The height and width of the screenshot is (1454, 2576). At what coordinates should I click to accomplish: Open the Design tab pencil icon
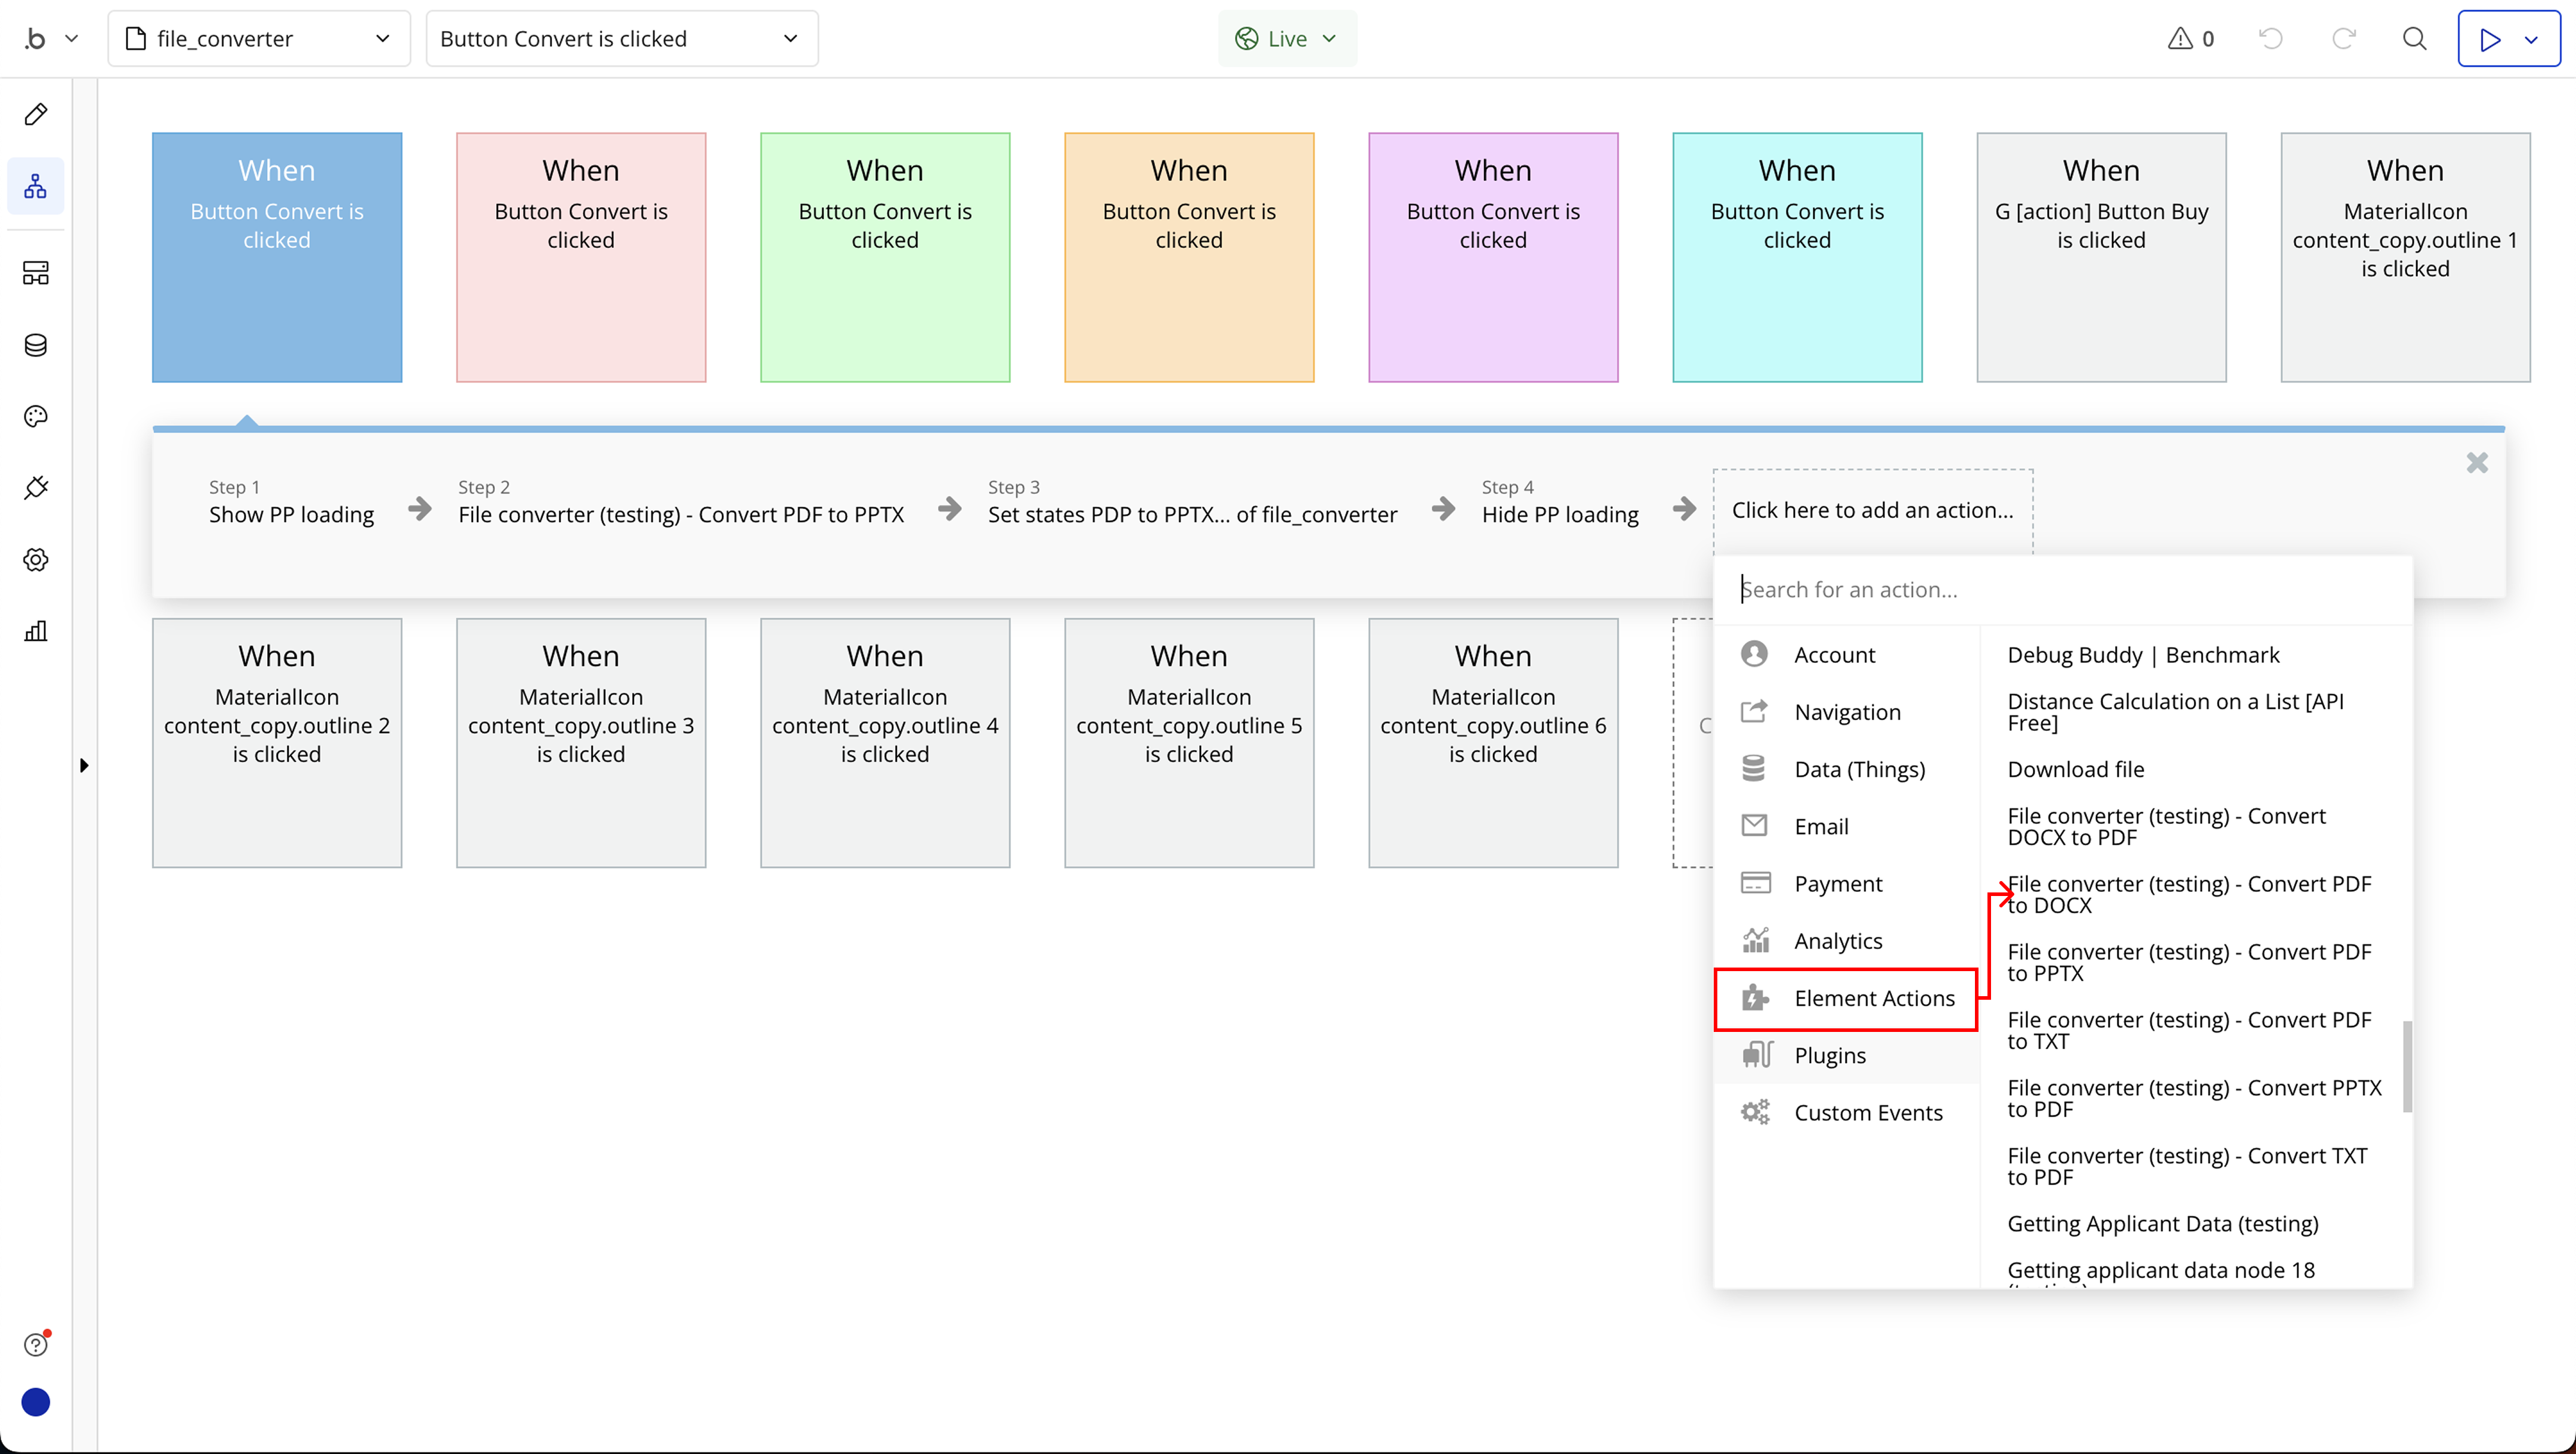[x=36, y=114]
